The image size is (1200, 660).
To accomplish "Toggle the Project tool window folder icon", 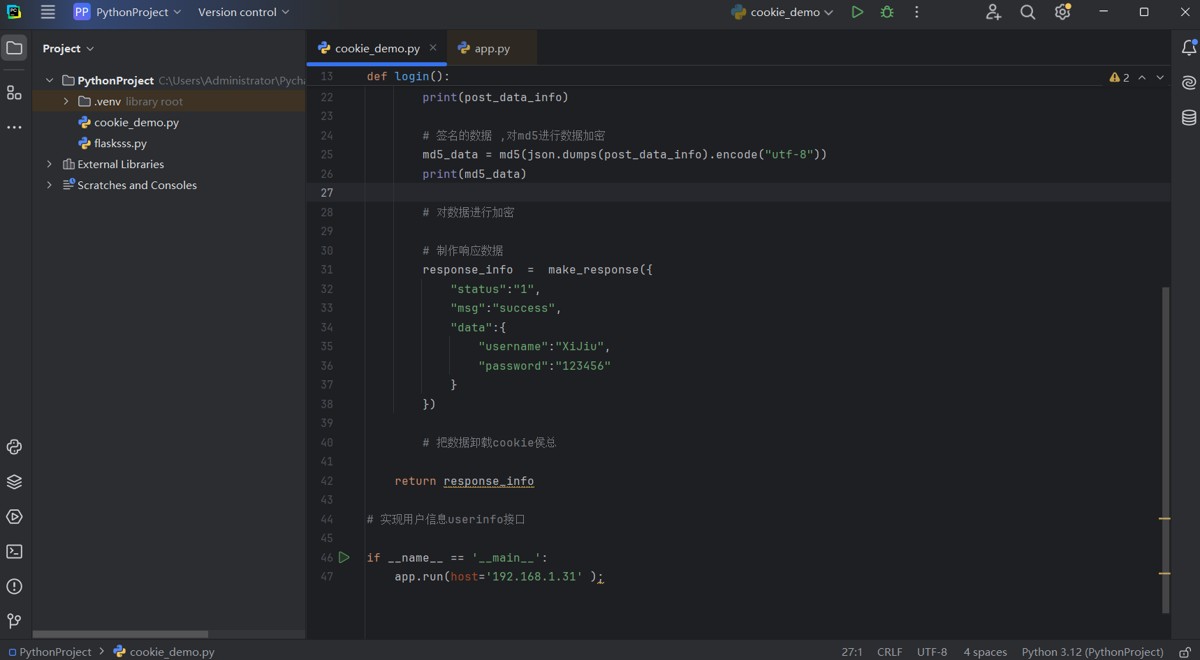I will (14, 48).
